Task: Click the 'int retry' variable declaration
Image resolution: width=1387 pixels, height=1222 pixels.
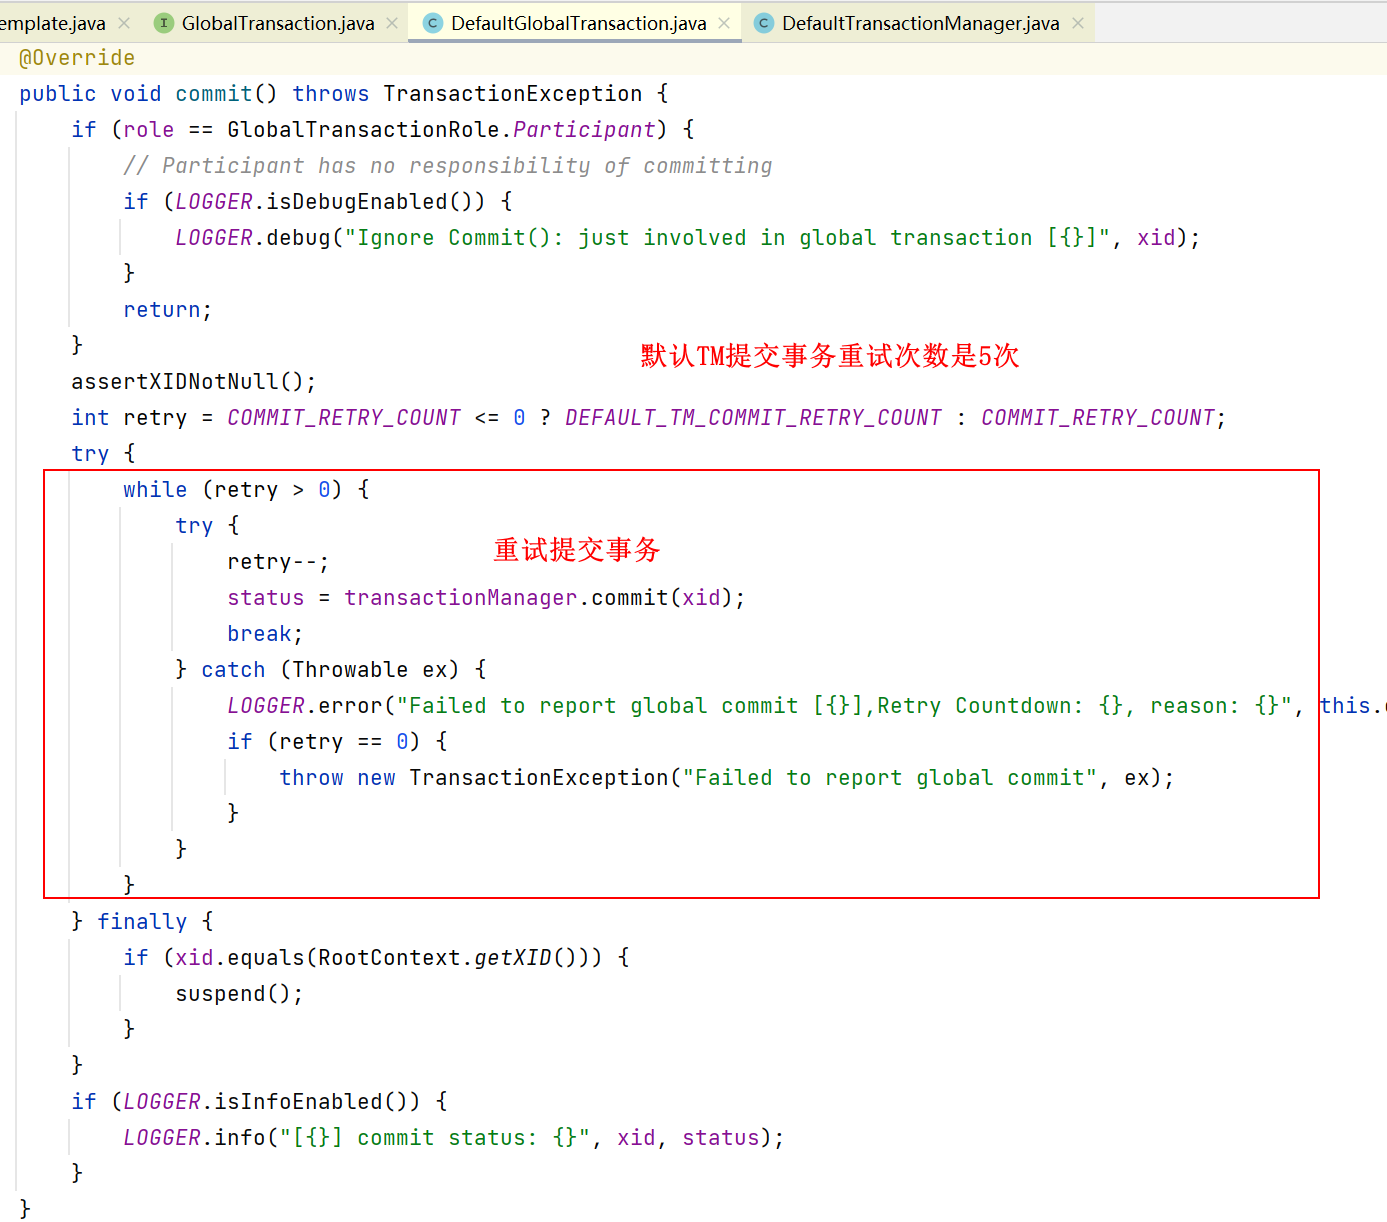Action: 129,418
